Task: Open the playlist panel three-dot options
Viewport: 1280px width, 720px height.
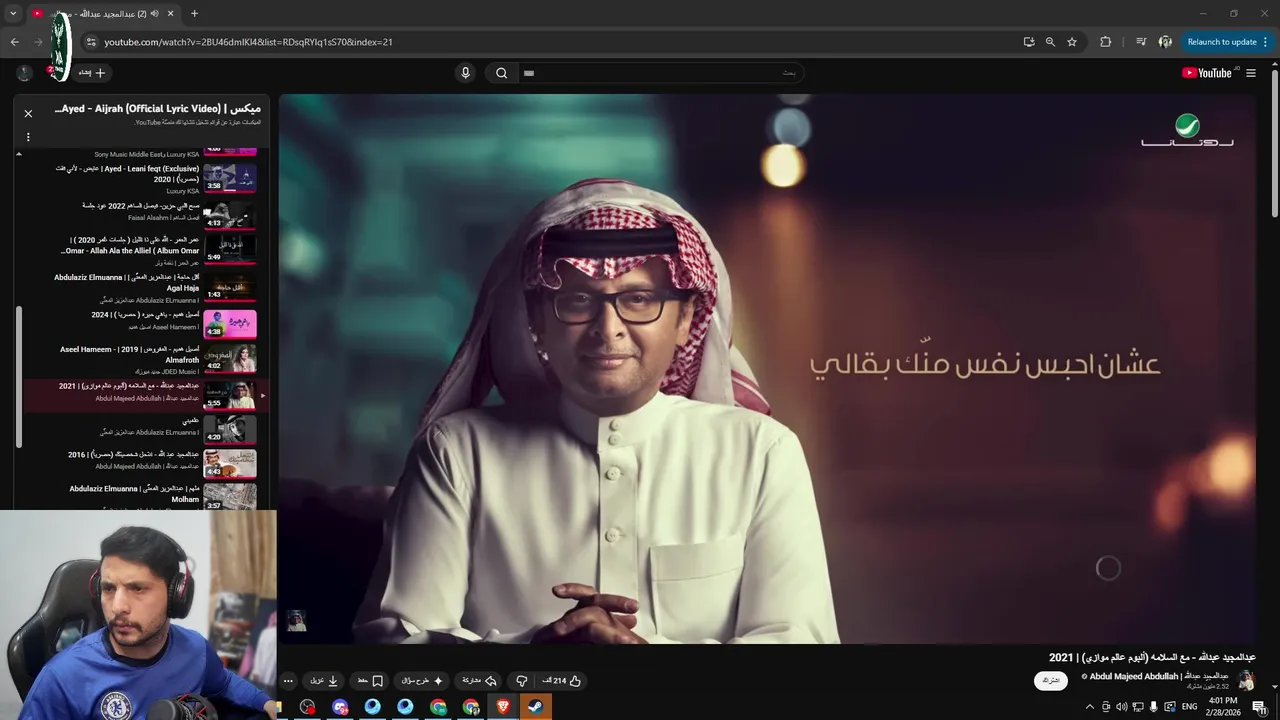Action: pos(28,137)
